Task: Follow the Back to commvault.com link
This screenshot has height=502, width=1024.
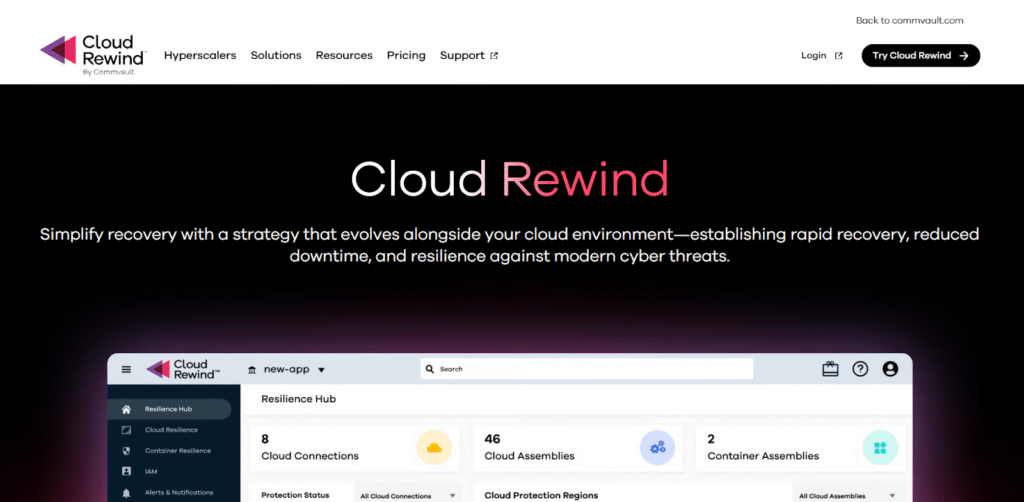Action: [x=909, y=20]
